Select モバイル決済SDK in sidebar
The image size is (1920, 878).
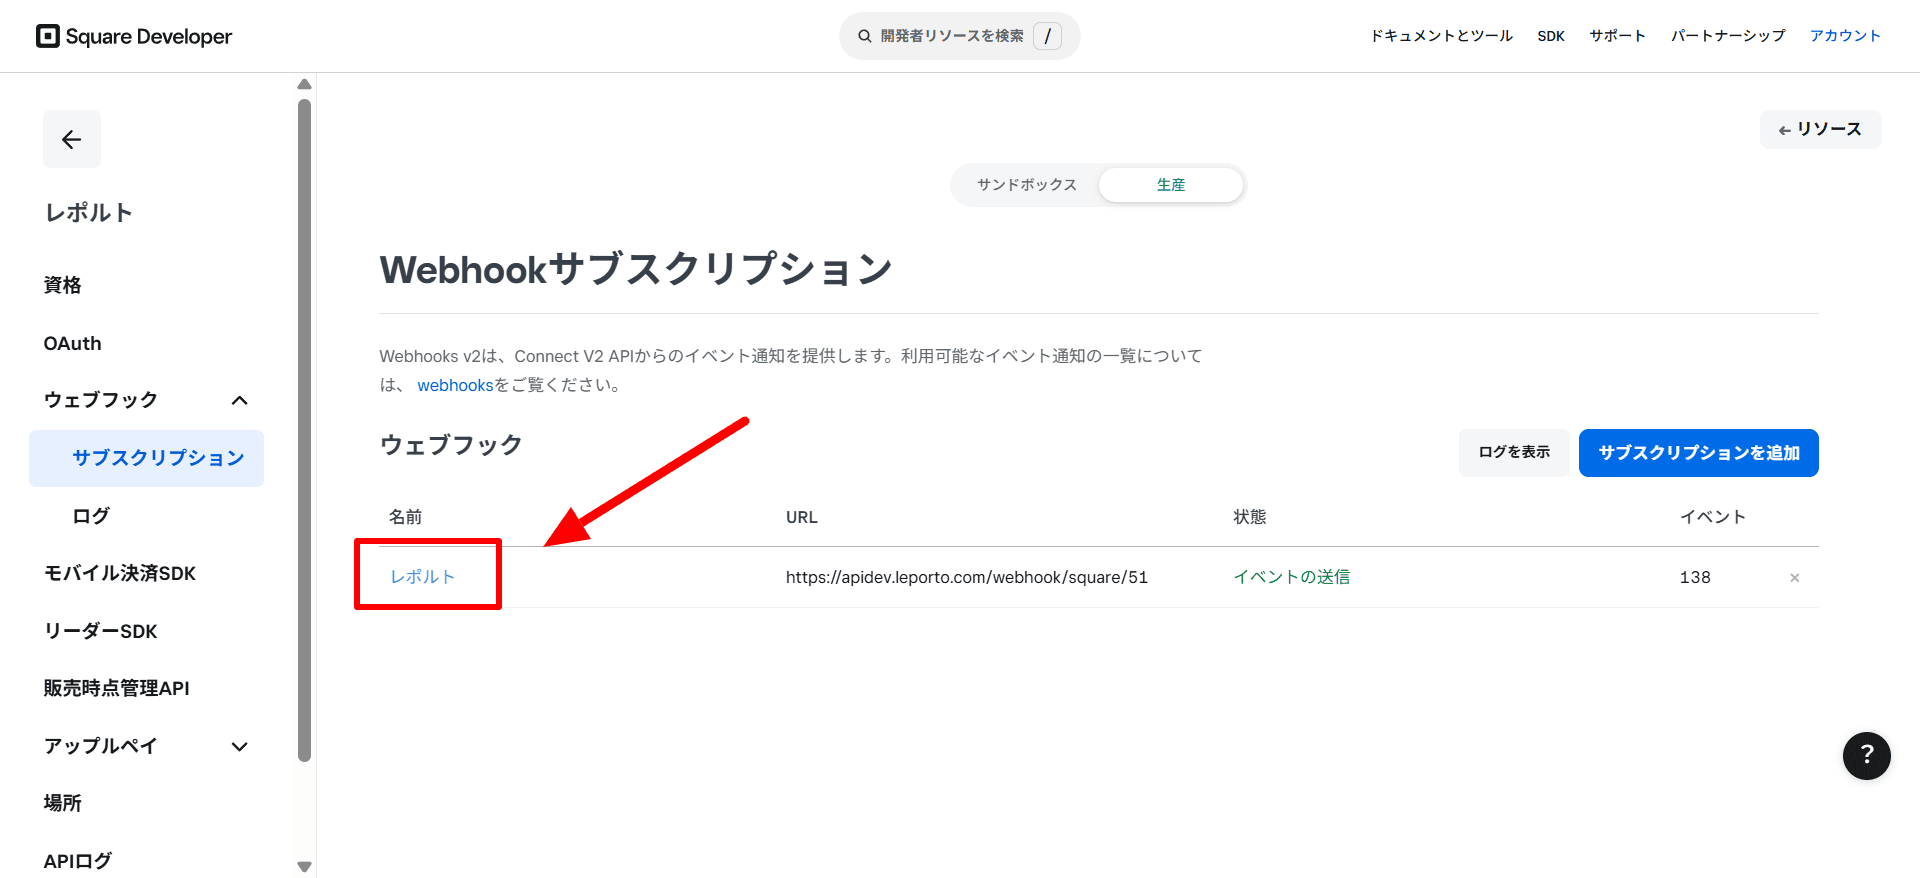[x=120, y=573]
